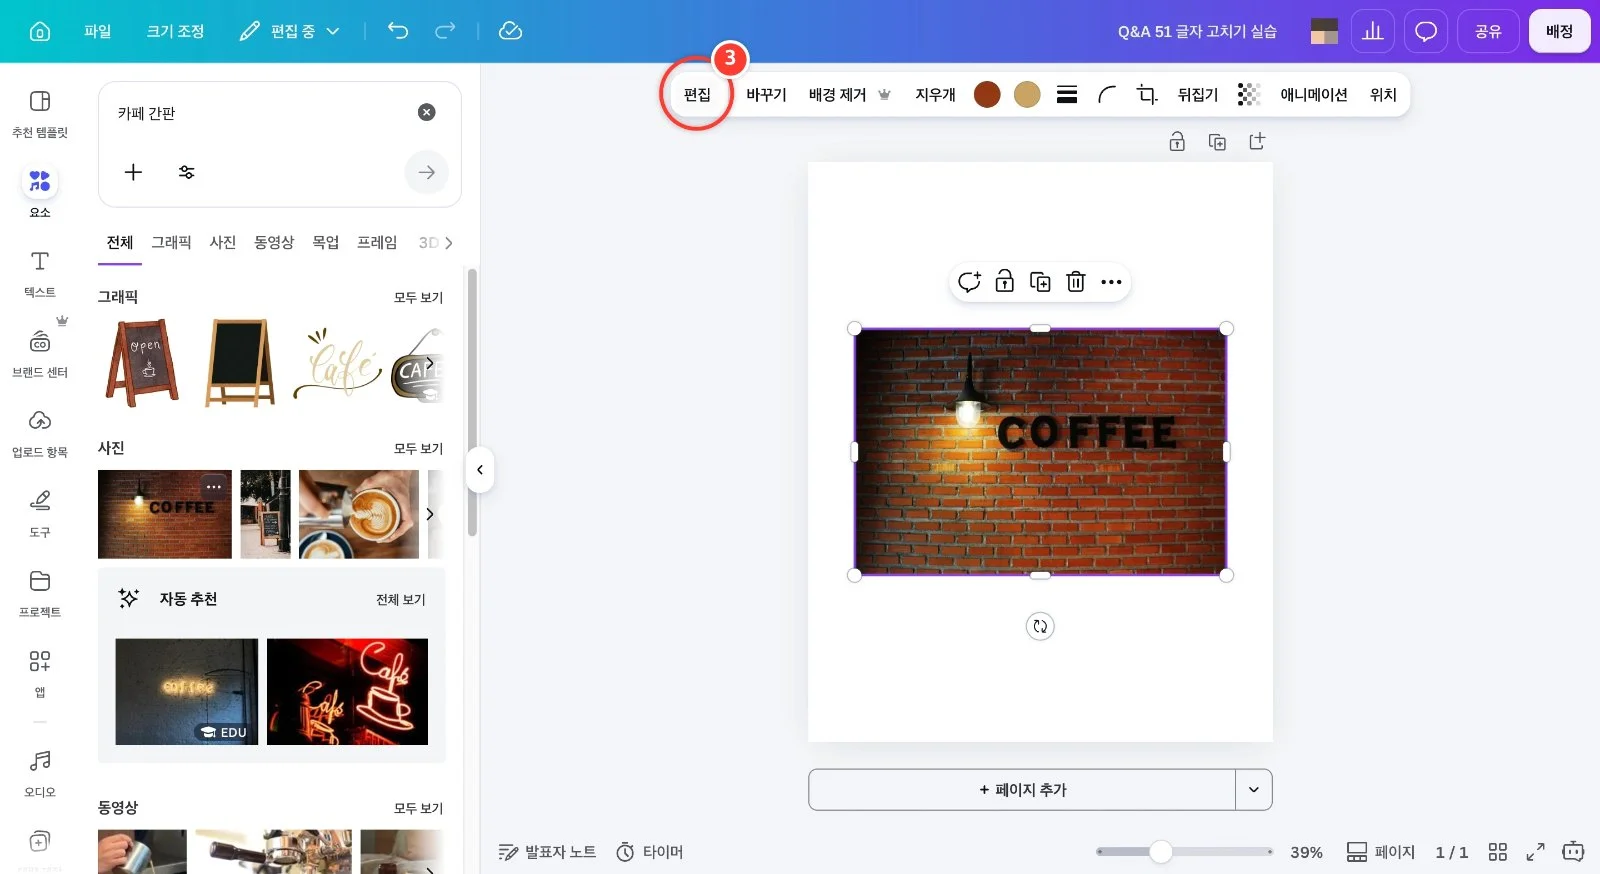Open the comments speech bubble

[x=1426, y=31]
